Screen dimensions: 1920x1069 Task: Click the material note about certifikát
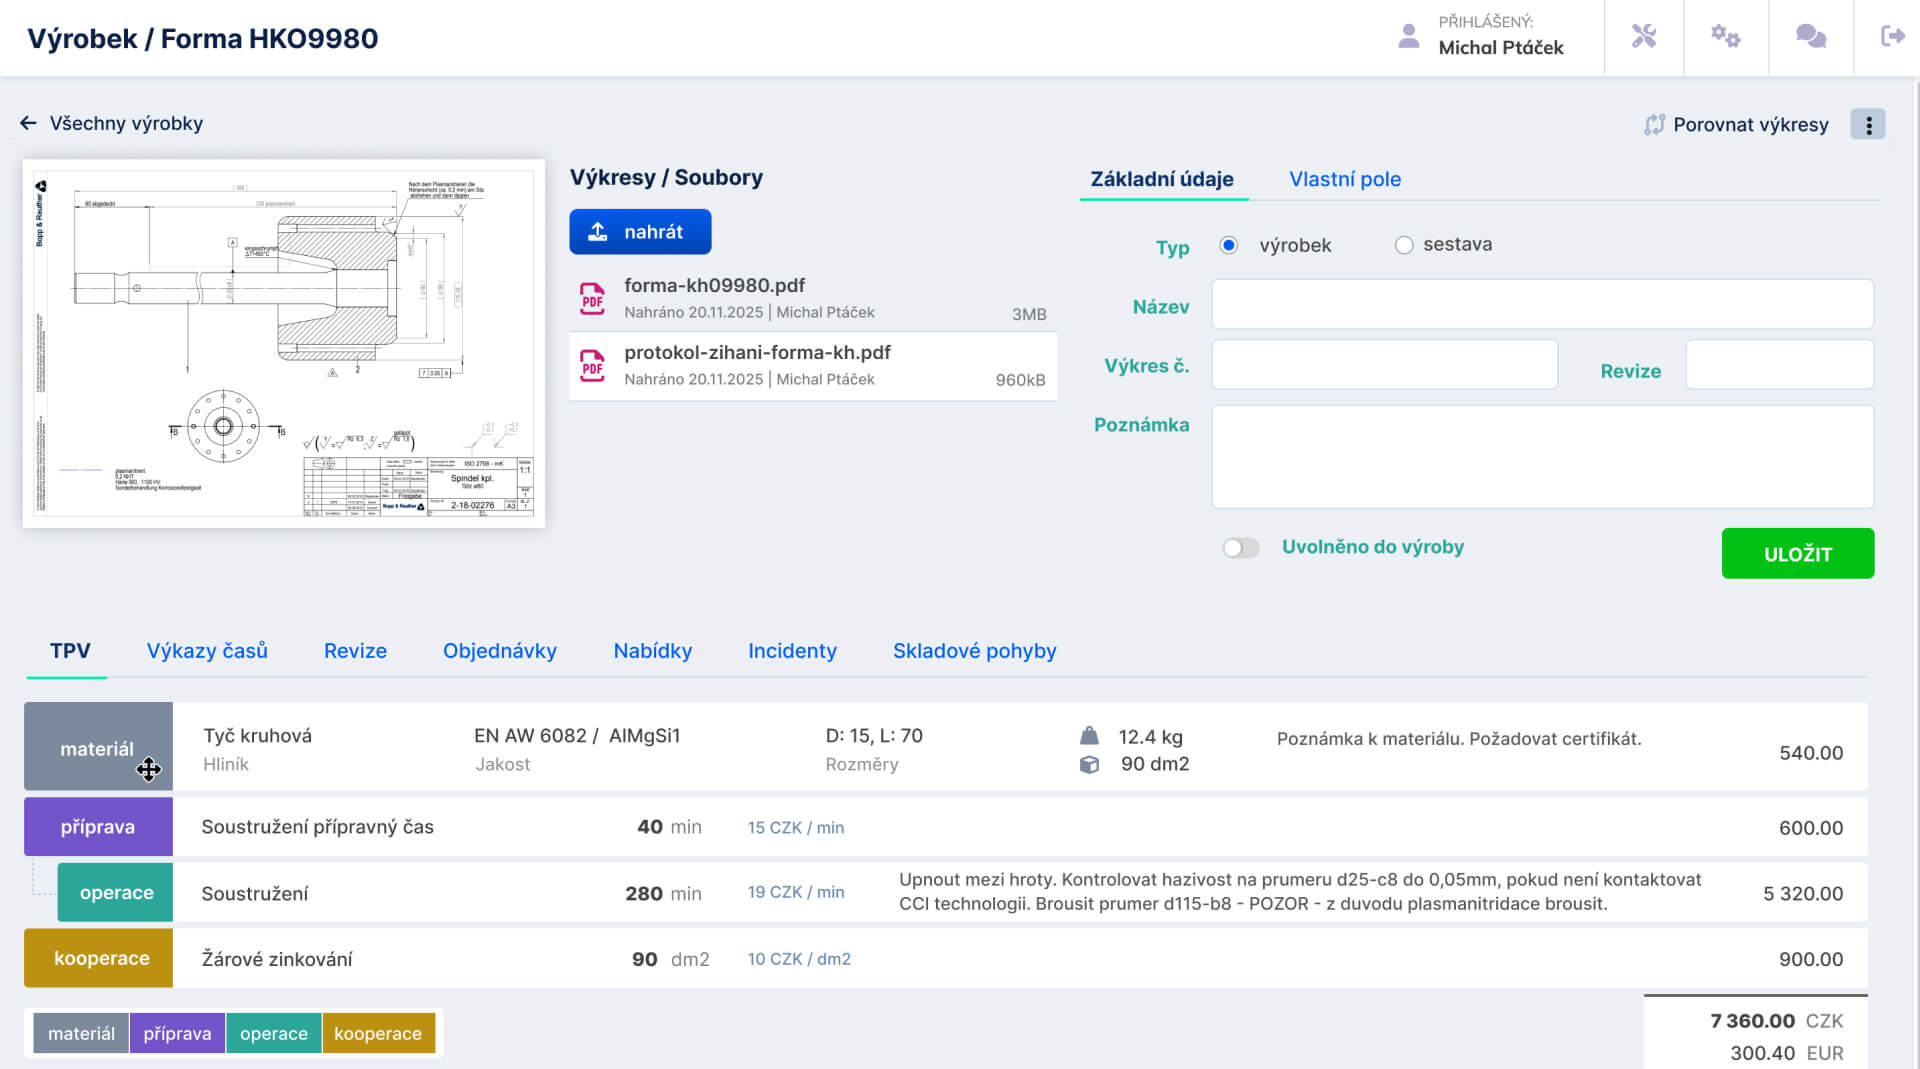tap(1459, 739)
